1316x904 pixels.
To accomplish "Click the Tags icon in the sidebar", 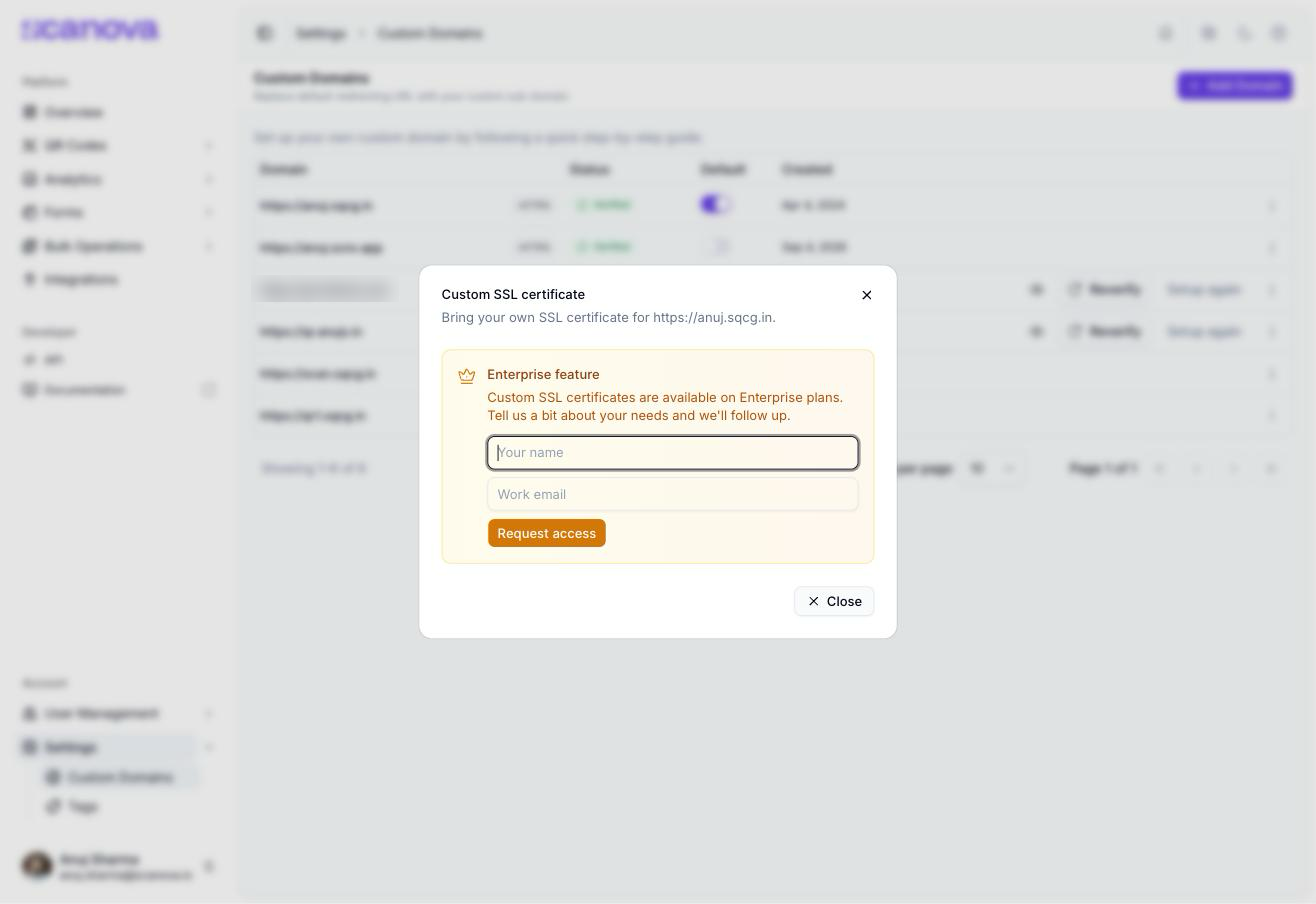I will [x=53, y=806].
